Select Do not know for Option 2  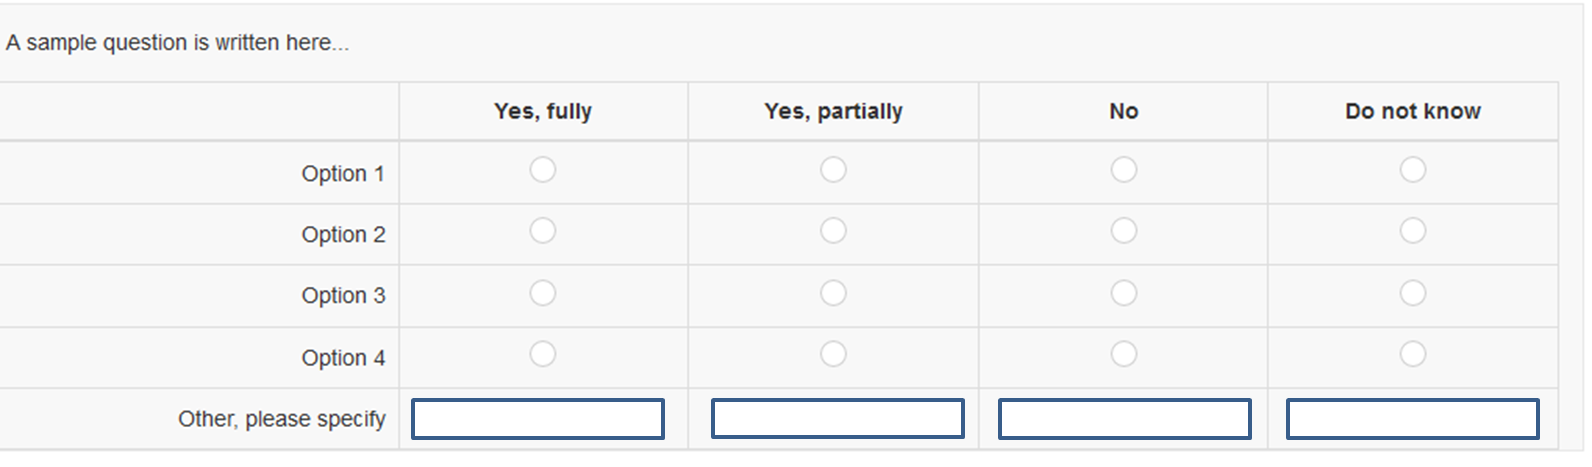[x=1413, y=231]
